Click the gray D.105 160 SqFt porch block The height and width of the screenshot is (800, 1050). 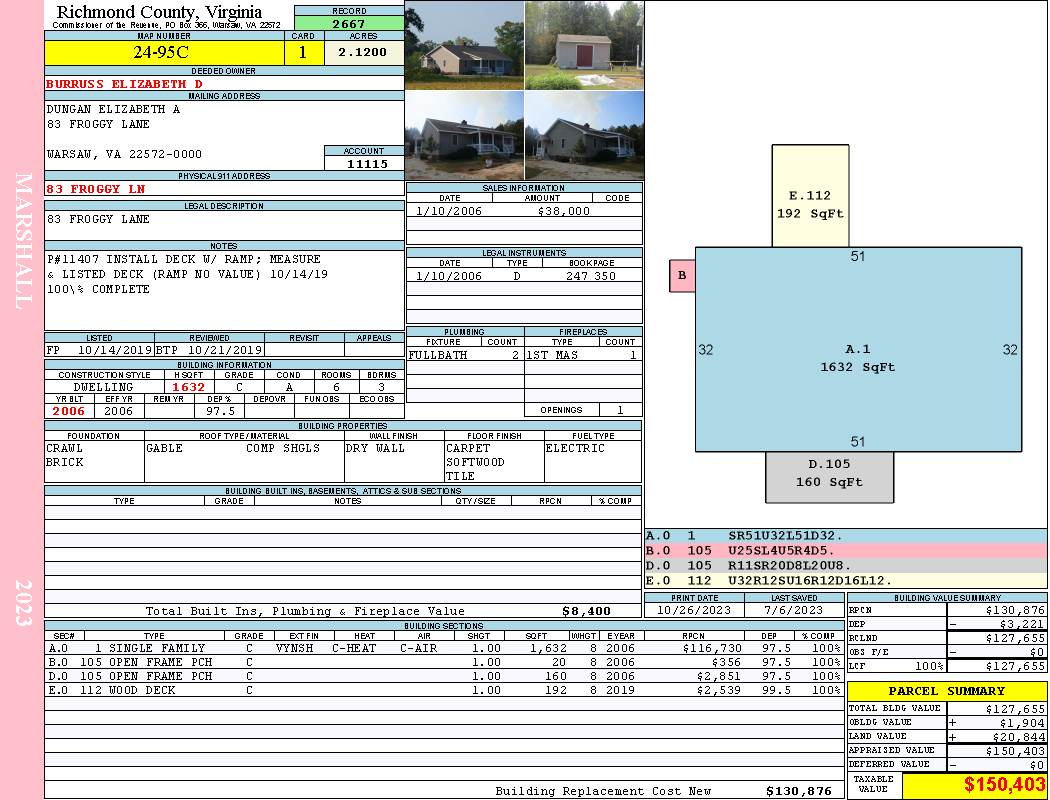(829, 476)
